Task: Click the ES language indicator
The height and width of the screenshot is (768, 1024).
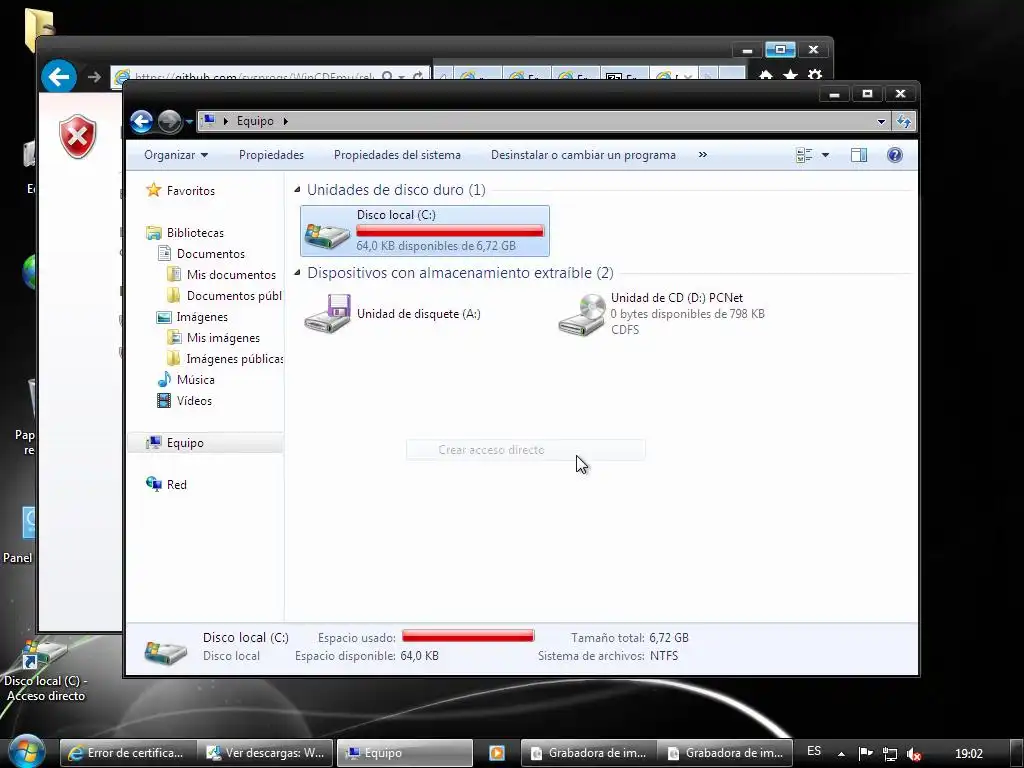Action: (814, 751)
